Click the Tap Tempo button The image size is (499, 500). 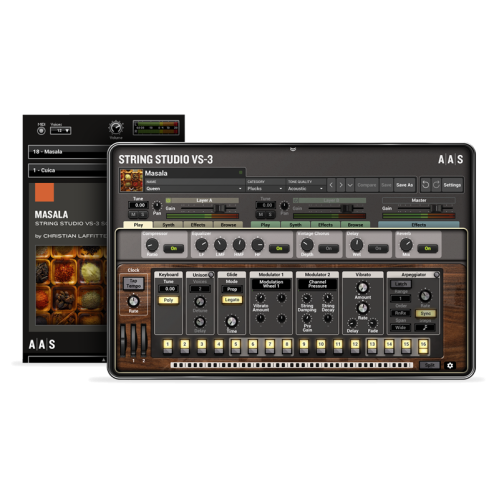point(133,283)
